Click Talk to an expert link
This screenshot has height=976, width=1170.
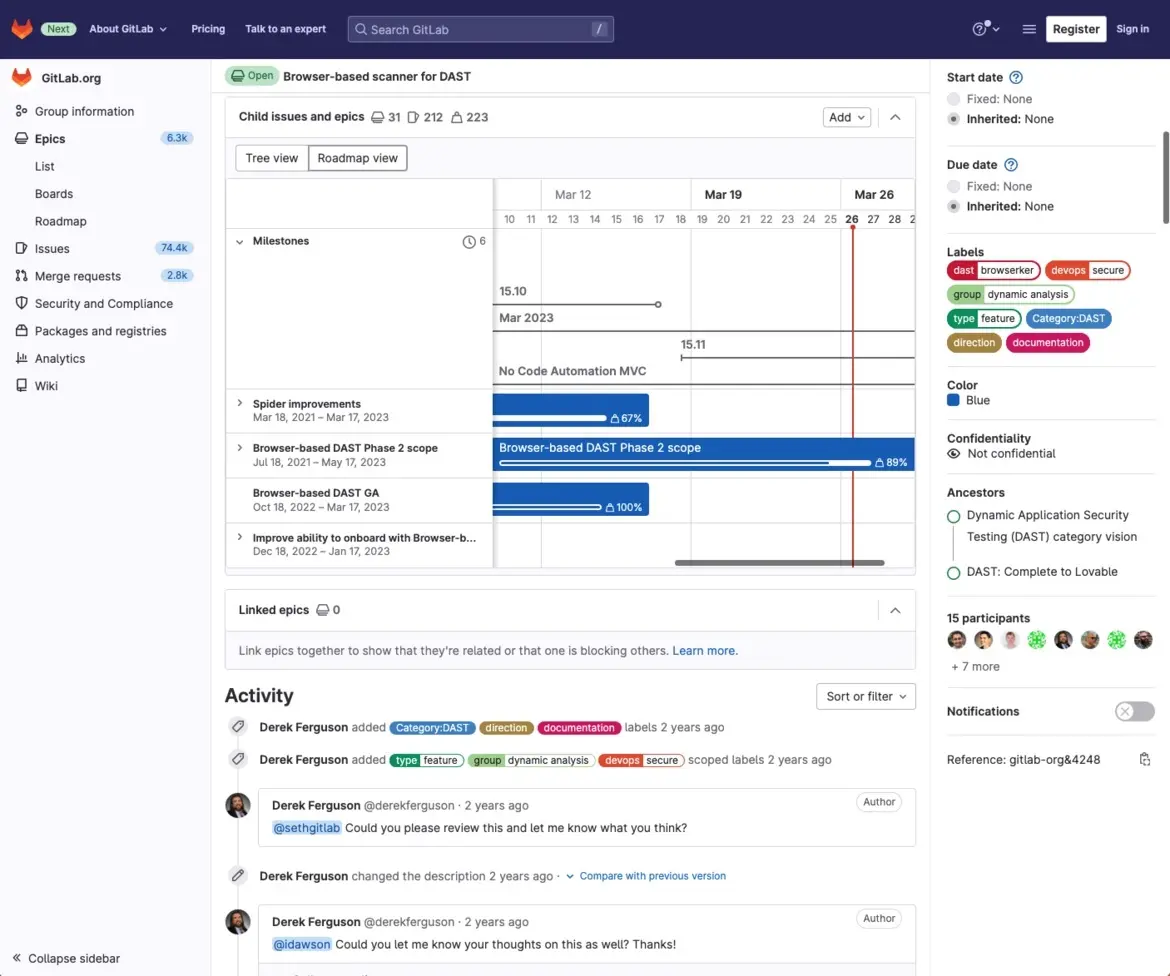coord(286,29)
